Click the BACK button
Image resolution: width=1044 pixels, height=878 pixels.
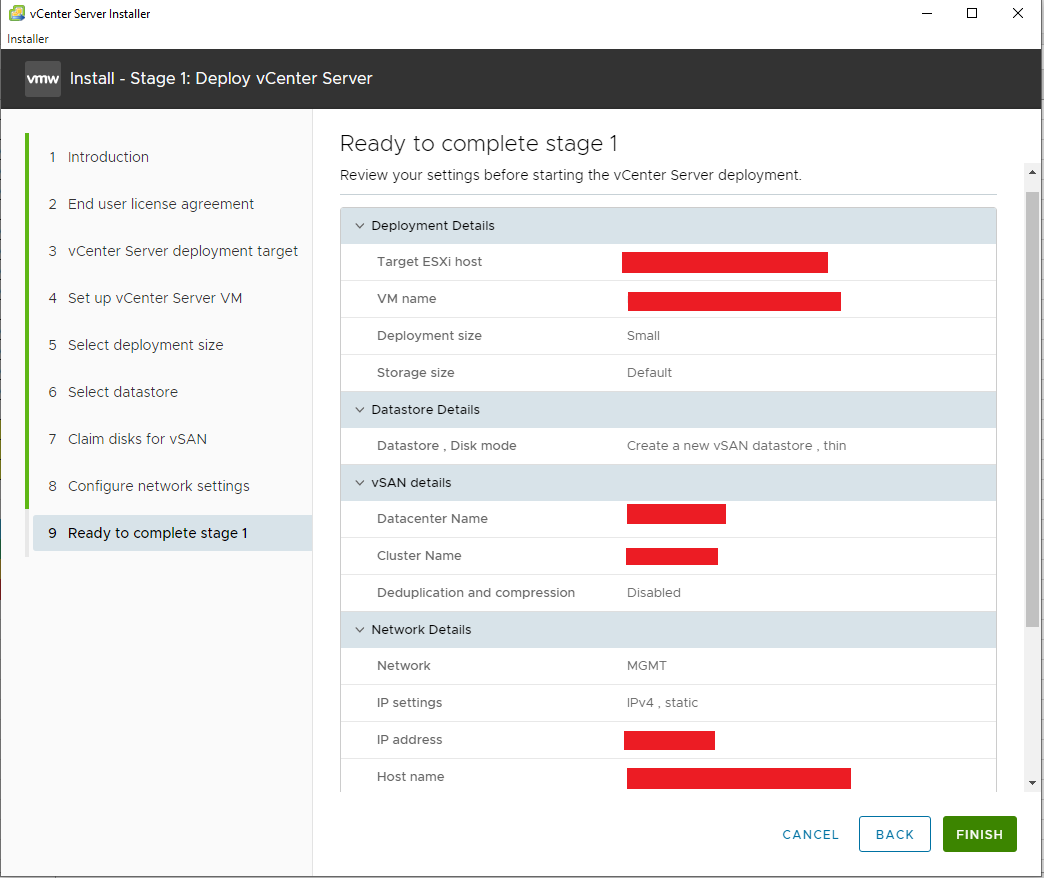point(895,834)
